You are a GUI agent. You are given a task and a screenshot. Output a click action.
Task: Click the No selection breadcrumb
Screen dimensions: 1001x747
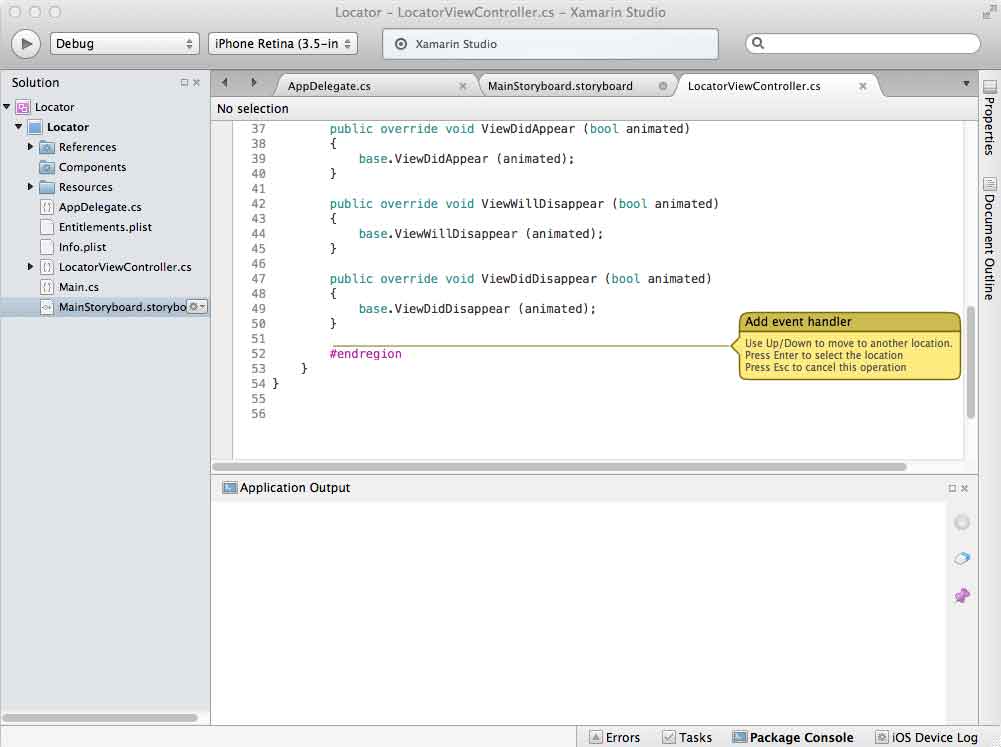coord(253,109)
